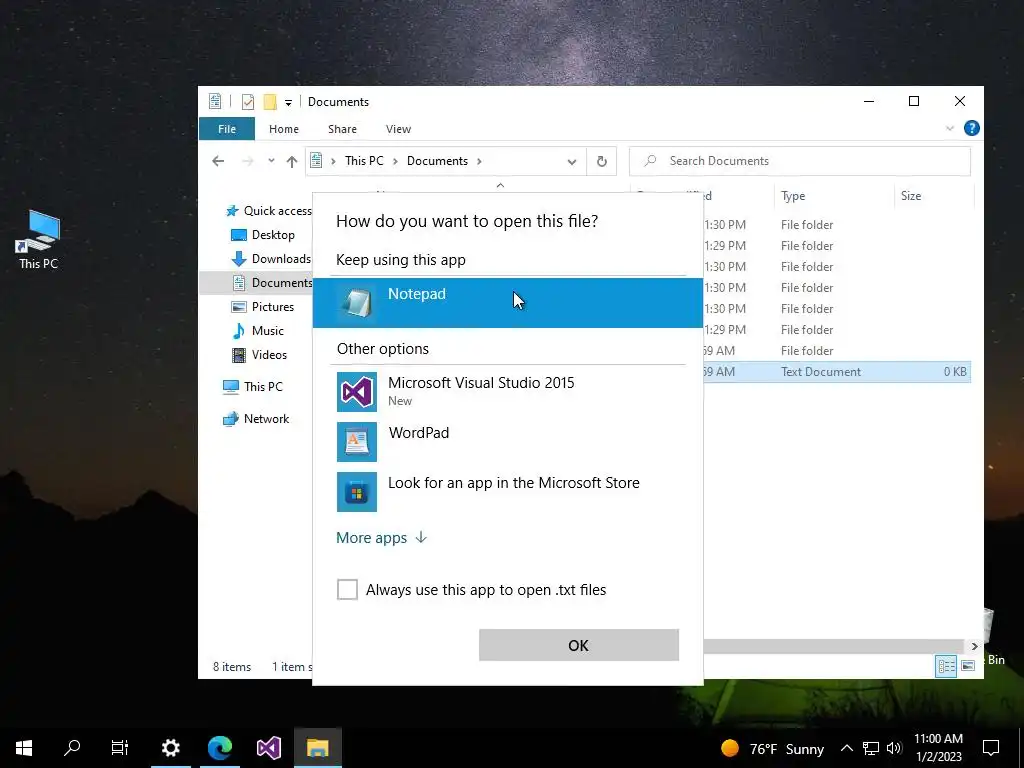Open Task View on the taskbar
Screen dimensions: 1024x768
coord(120,748)
